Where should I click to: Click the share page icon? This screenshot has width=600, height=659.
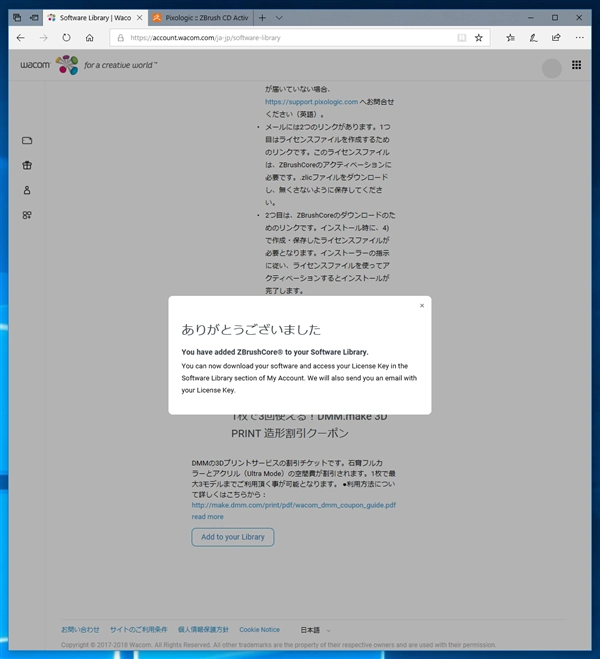tap(556, 38)
